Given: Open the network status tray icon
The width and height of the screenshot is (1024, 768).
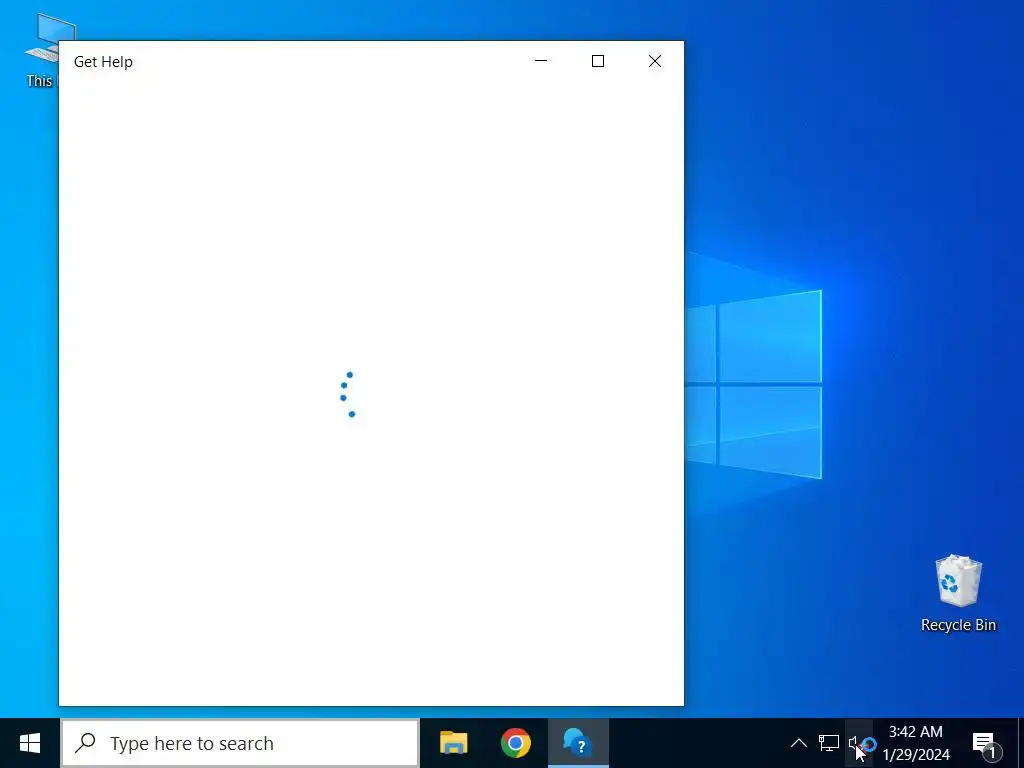Looking at the screenshot, I should [x=829, y=743].
